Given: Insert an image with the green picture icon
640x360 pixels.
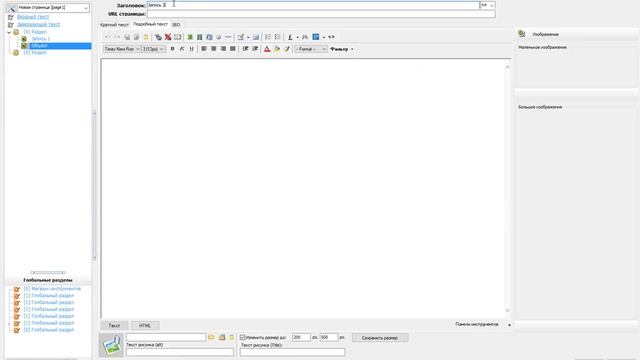Looking at the screenshot, I should (x=190, y=37).
